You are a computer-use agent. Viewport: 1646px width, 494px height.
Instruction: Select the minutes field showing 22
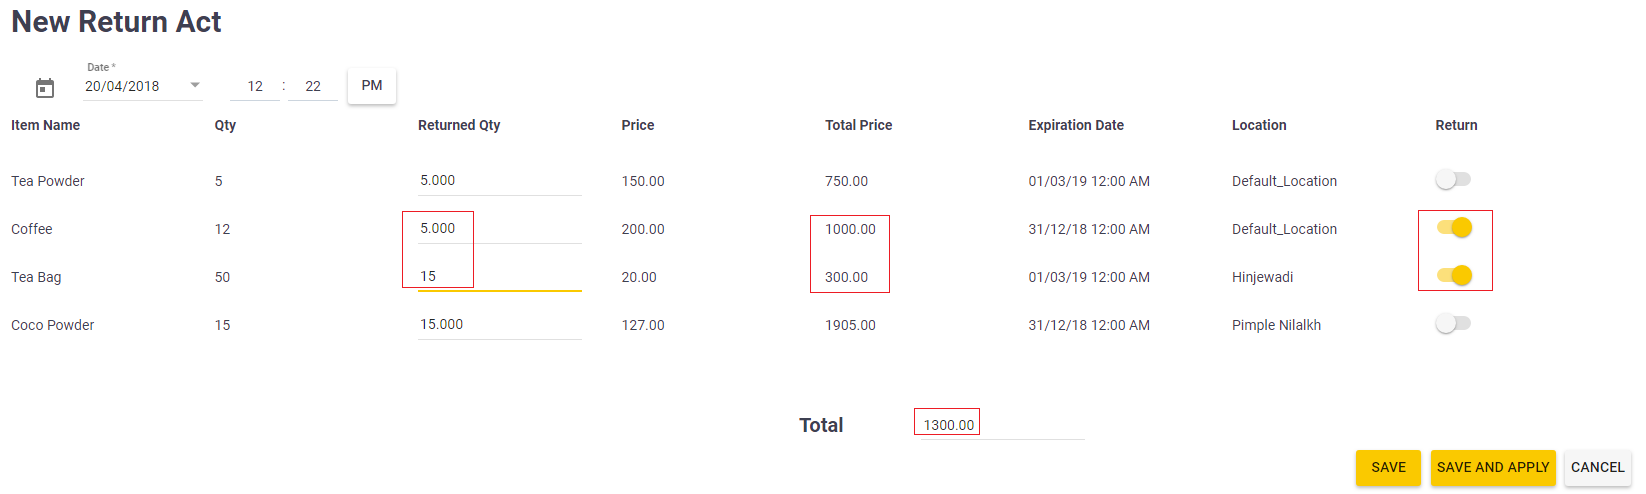pos(313,86)
